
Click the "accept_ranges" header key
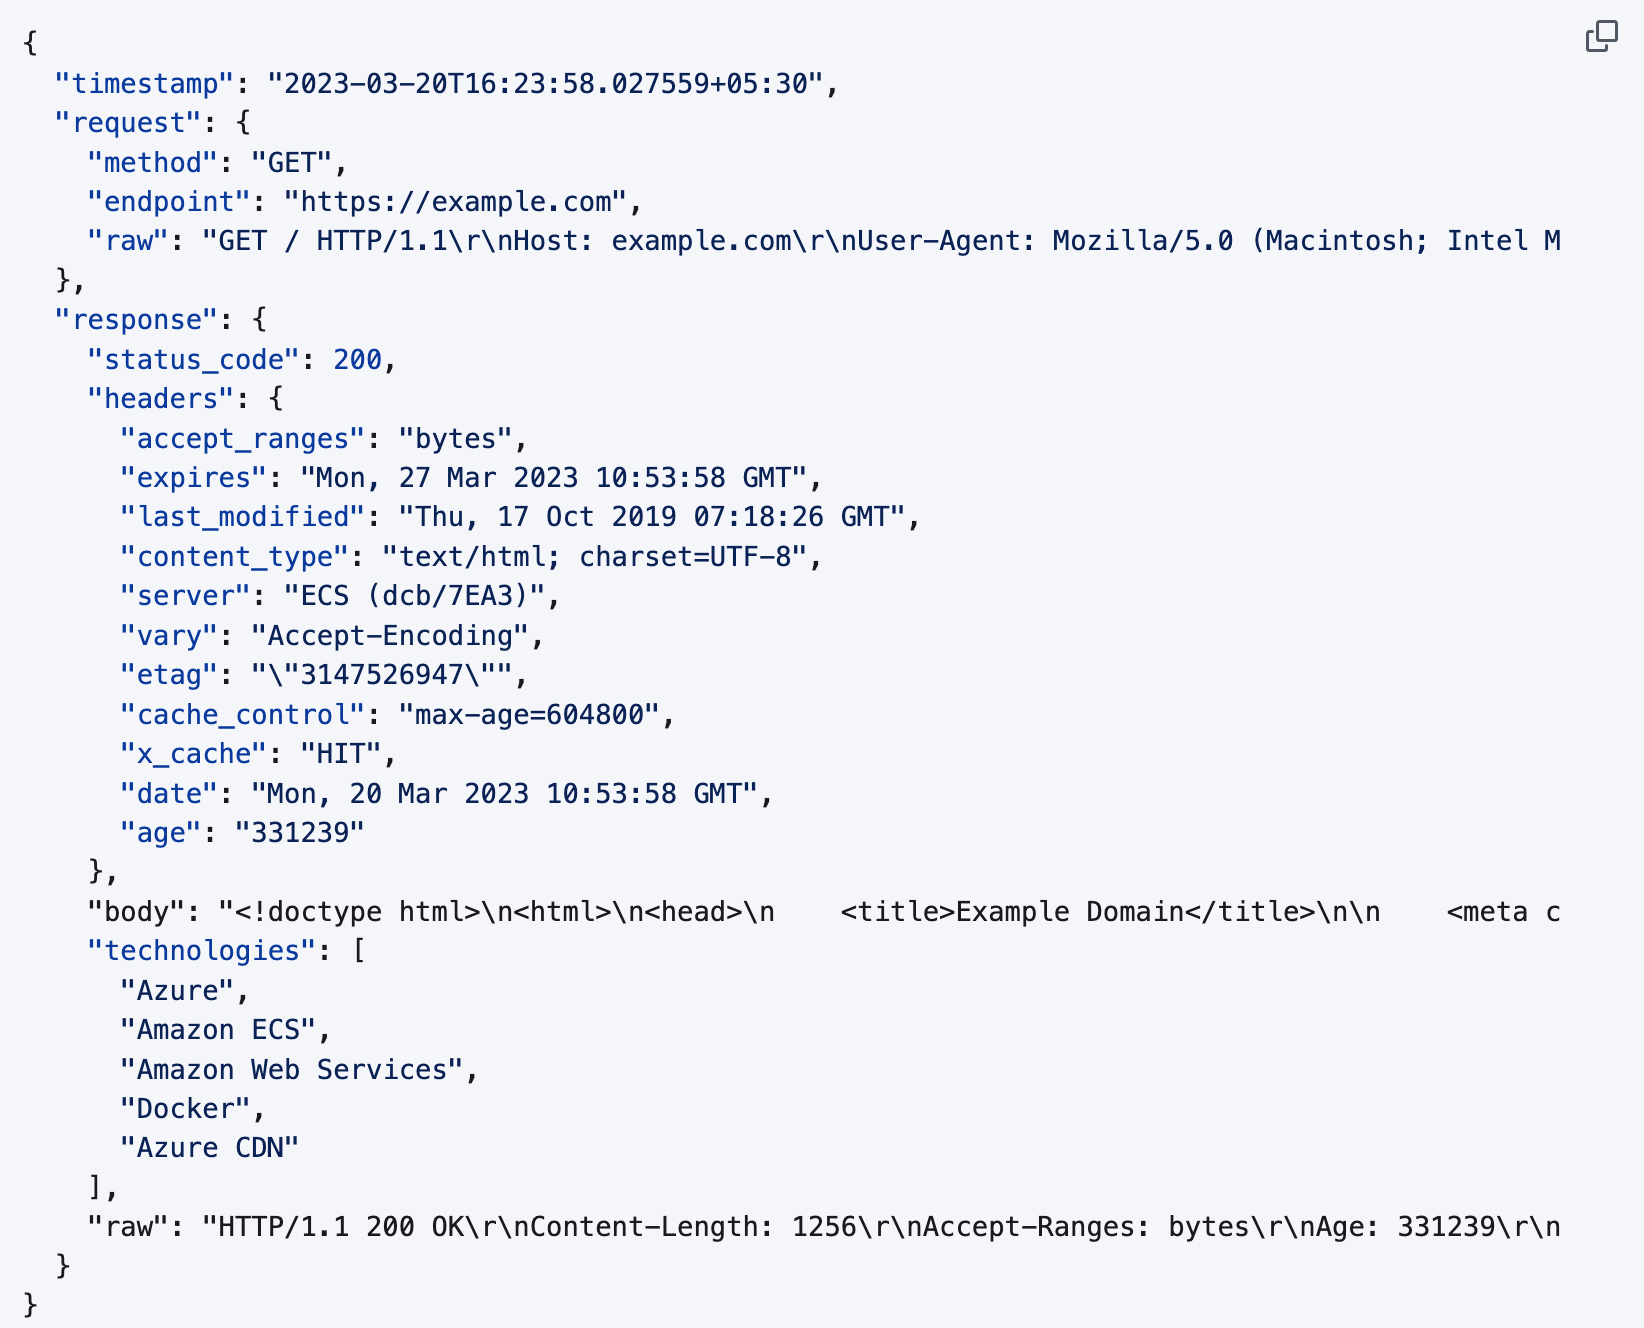click(242, 439)
